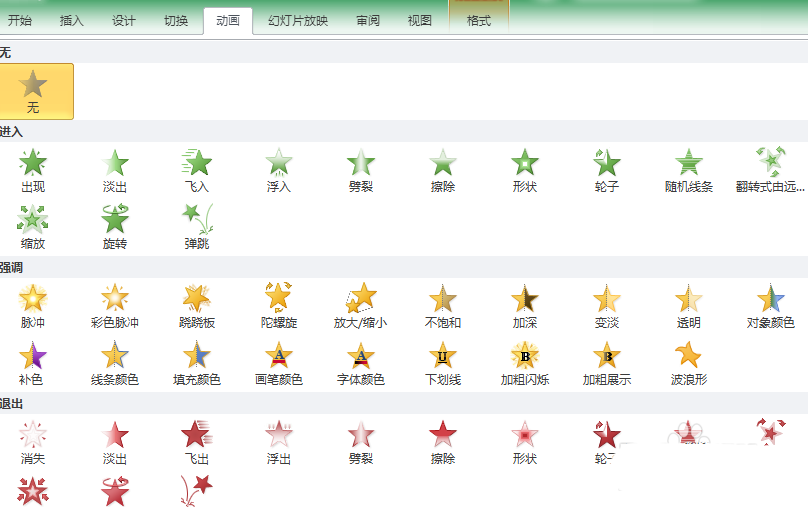
Task: Select the red 擦除 exit animation
Action: (x=443, y=443)
